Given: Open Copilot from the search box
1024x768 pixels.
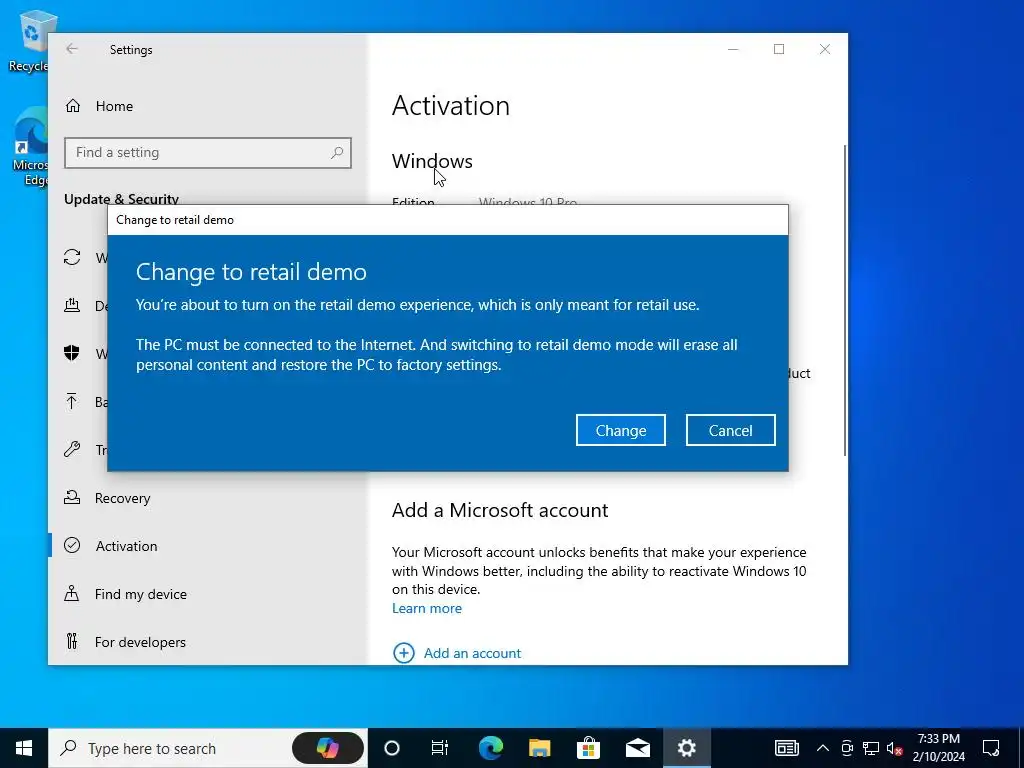Looking at the screenshot, I should coord(328,748).
